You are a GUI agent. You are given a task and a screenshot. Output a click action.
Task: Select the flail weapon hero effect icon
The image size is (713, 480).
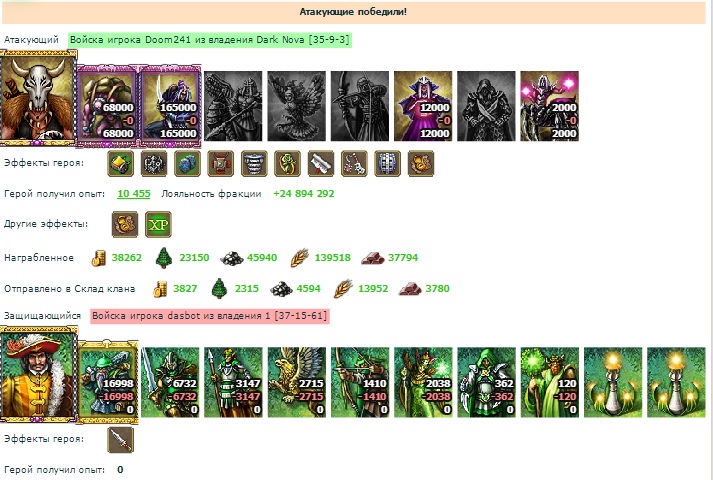click(x=354, y=163)
